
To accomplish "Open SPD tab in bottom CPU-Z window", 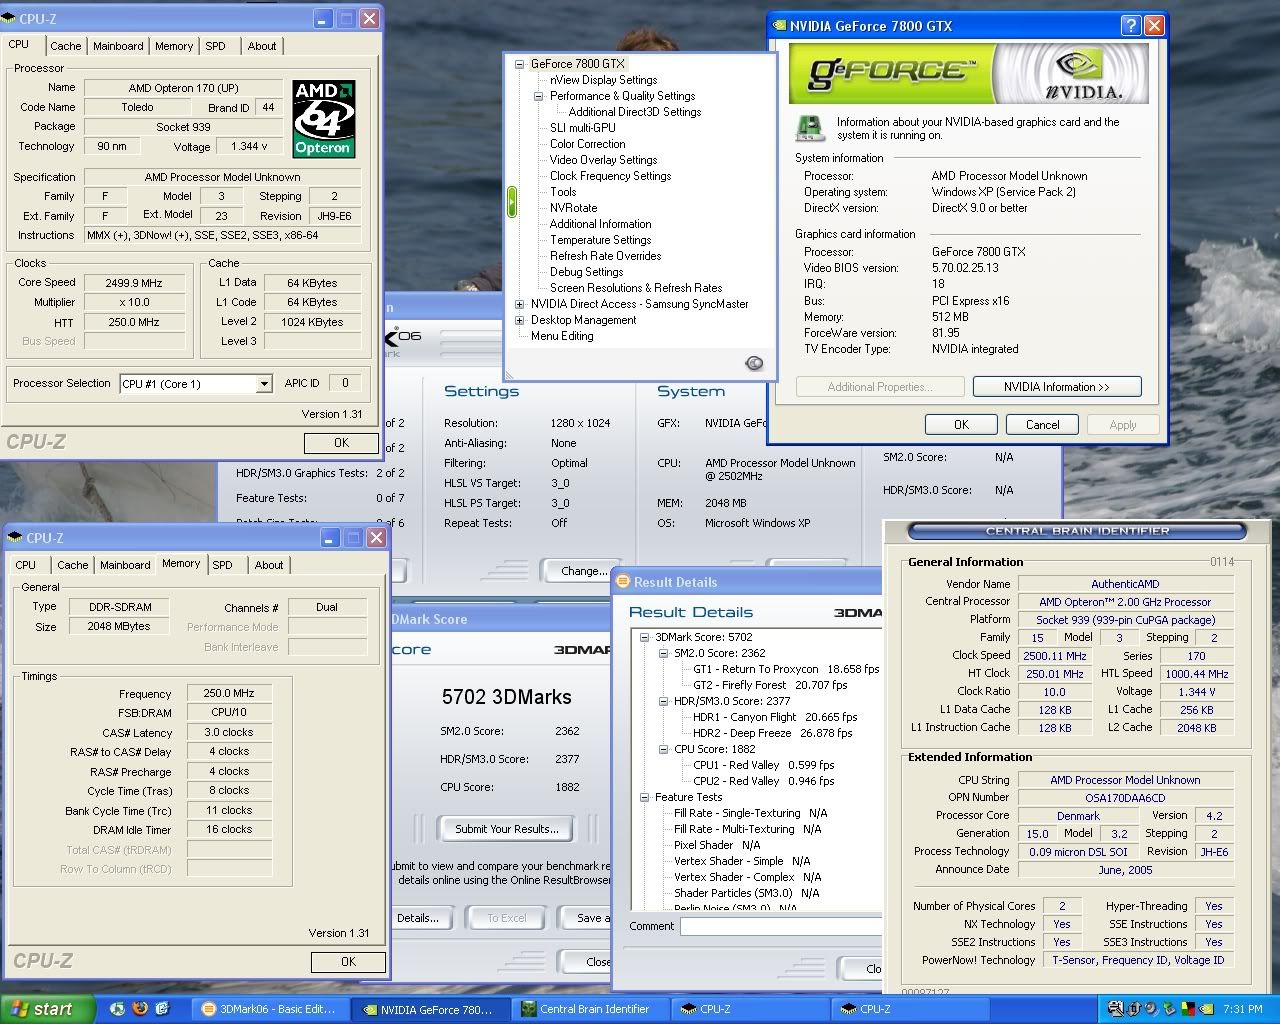I will point(223,565).
